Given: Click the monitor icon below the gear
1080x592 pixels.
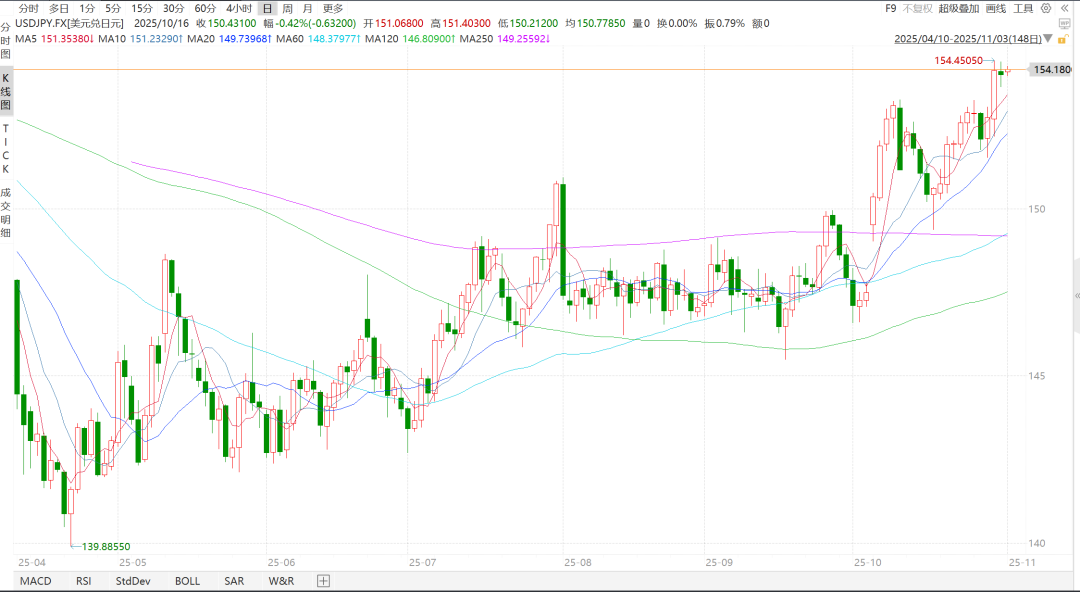Looking at the screenshot, I should point(1063,23).
